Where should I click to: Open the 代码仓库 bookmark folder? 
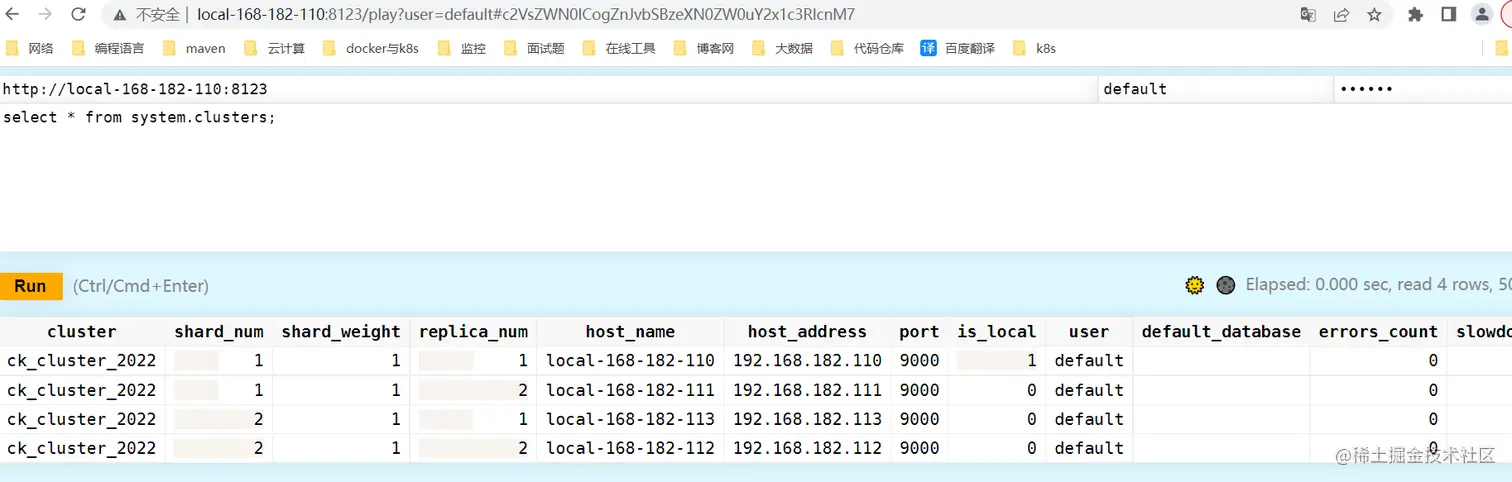(x=867, y=48)
